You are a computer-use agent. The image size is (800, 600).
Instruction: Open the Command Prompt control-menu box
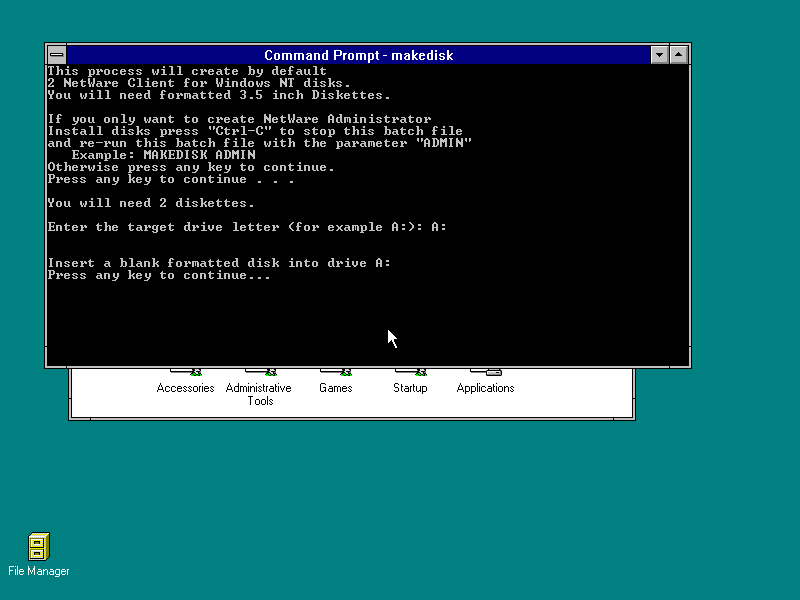(57, 55)
